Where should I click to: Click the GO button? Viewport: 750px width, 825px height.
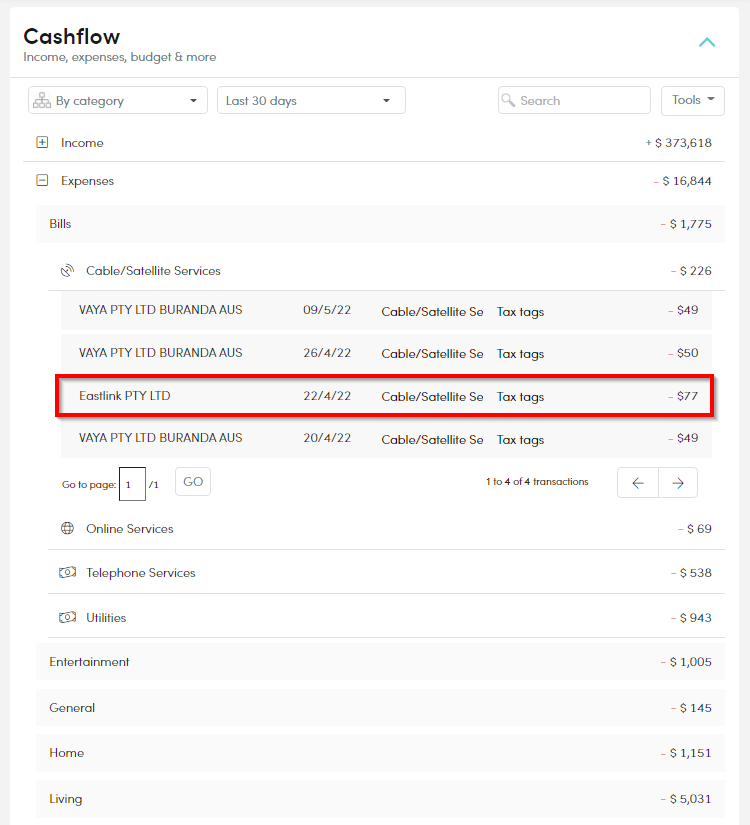click(193, 481)
